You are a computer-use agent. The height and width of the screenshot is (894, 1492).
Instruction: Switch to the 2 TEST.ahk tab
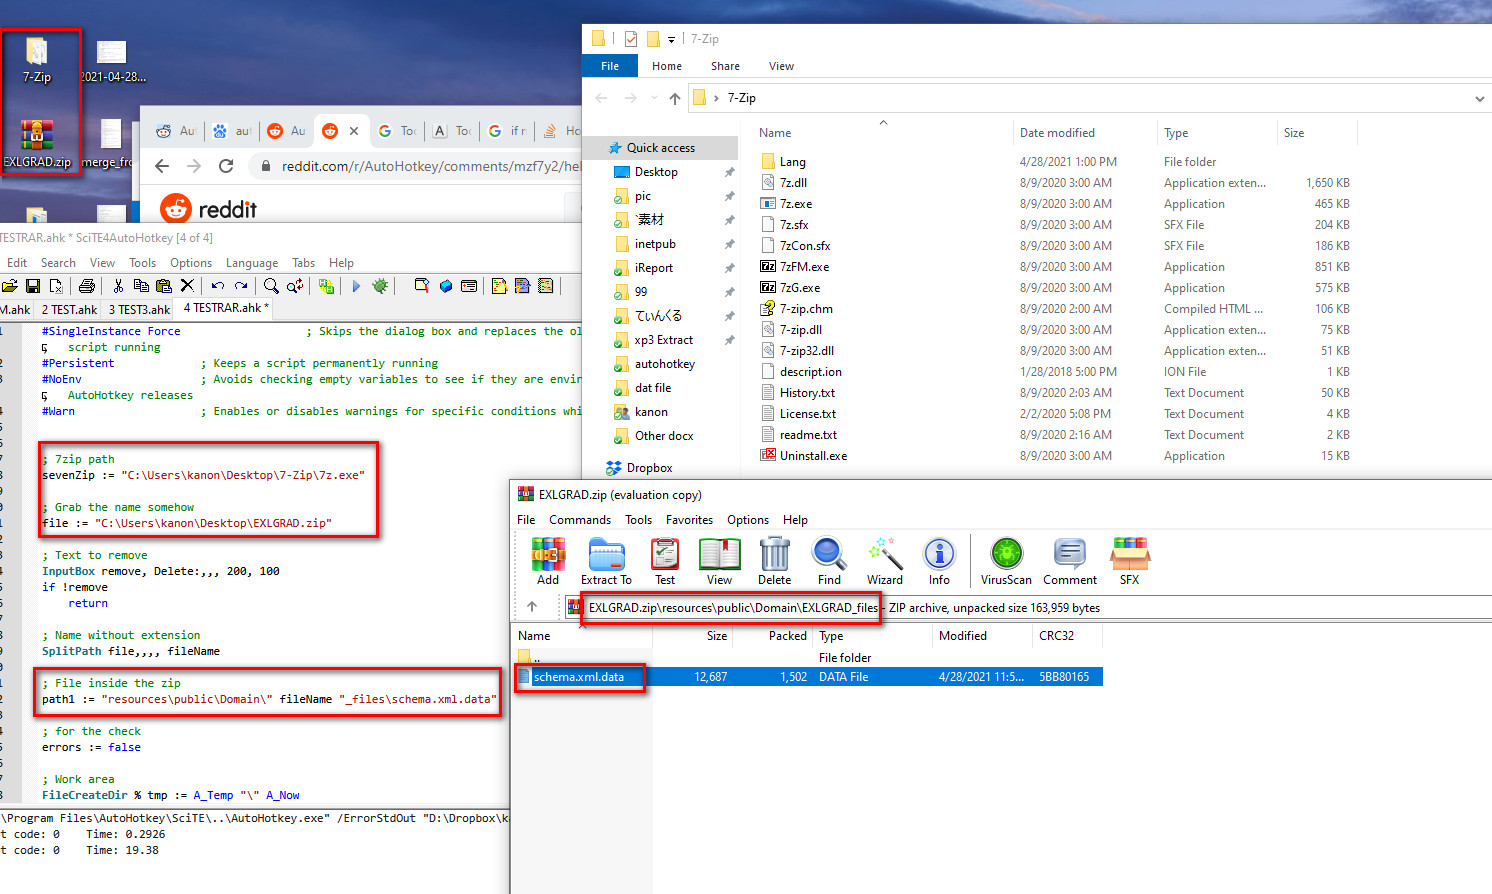pyautogui.click(x=67, y=308)
